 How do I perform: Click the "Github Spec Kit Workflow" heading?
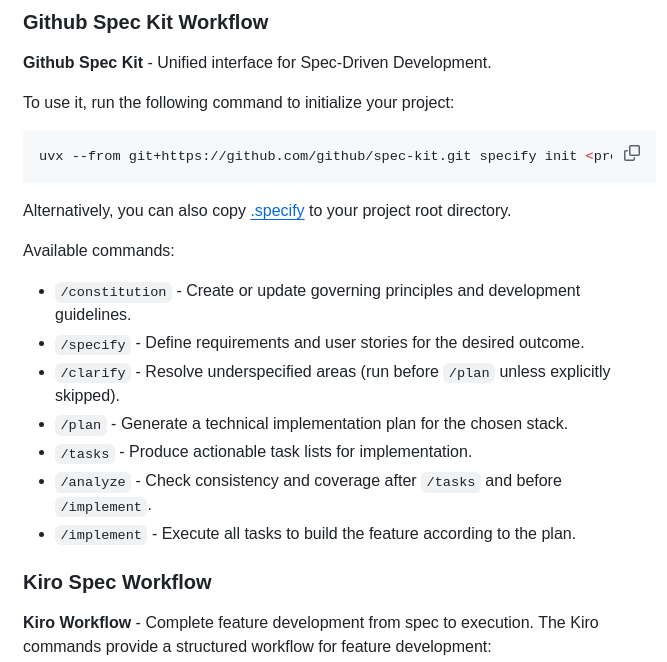pyautogui.click(x=145, y=22)
